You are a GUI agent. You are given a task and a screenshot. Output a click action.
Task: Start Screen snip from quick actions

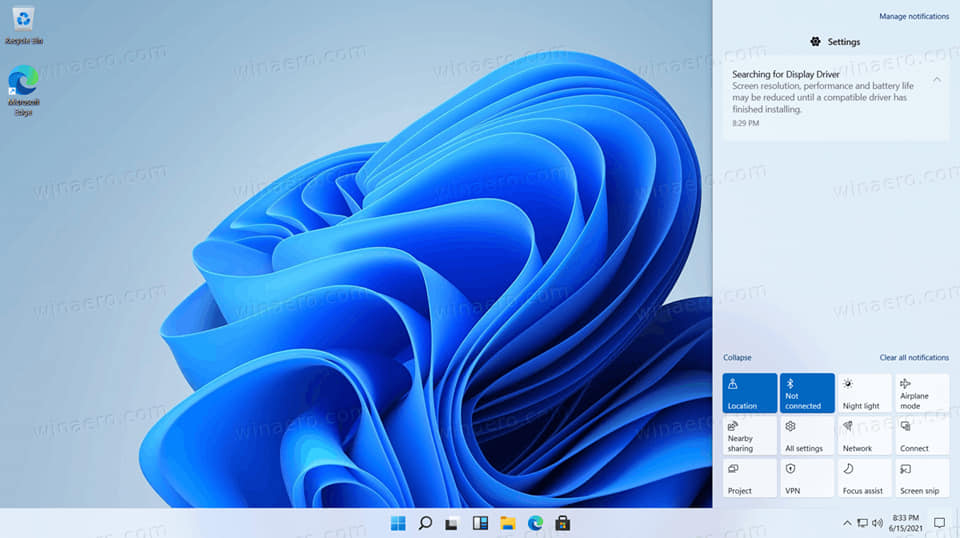[922, 478]
